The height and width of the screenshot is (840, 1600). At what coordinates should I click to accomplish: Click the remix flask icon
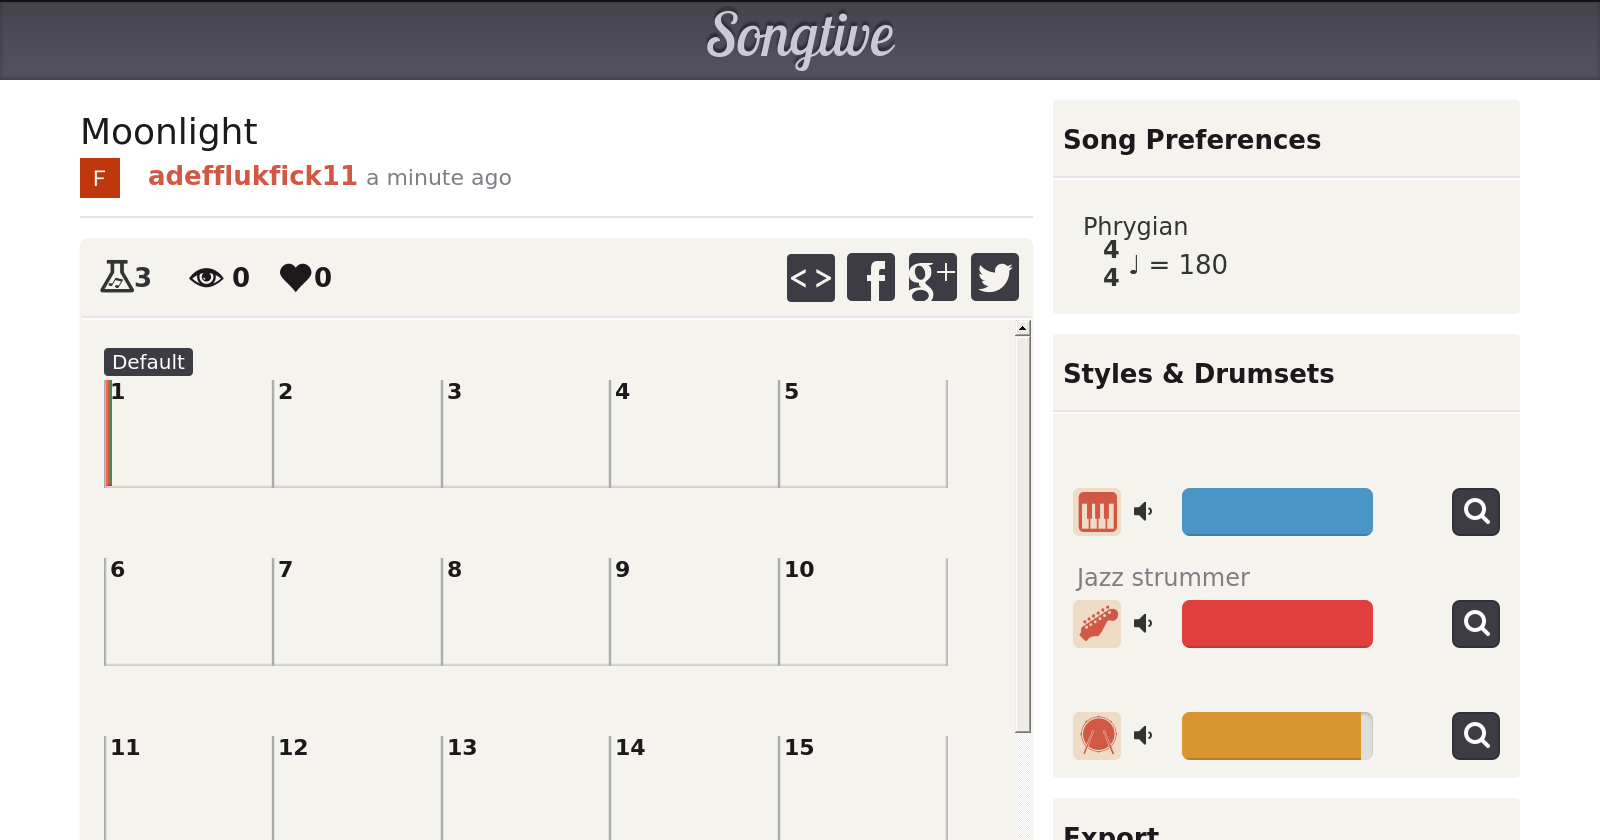point(117,276)
